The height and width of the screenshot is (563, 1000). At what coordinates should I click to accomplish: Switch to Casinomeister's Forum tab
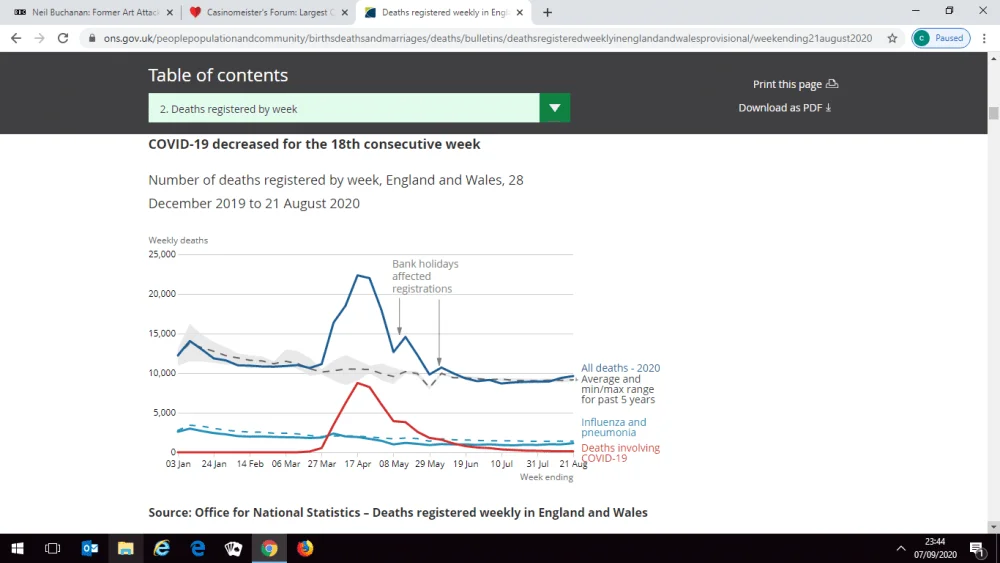pyautogui.click(x=270, y=12)
